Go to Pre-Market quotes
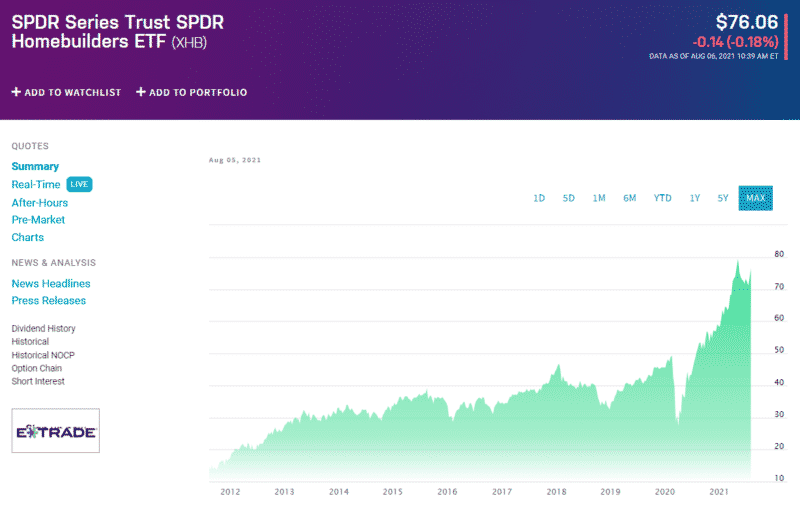Screen dimensions: 800x505 click(38, 220)
